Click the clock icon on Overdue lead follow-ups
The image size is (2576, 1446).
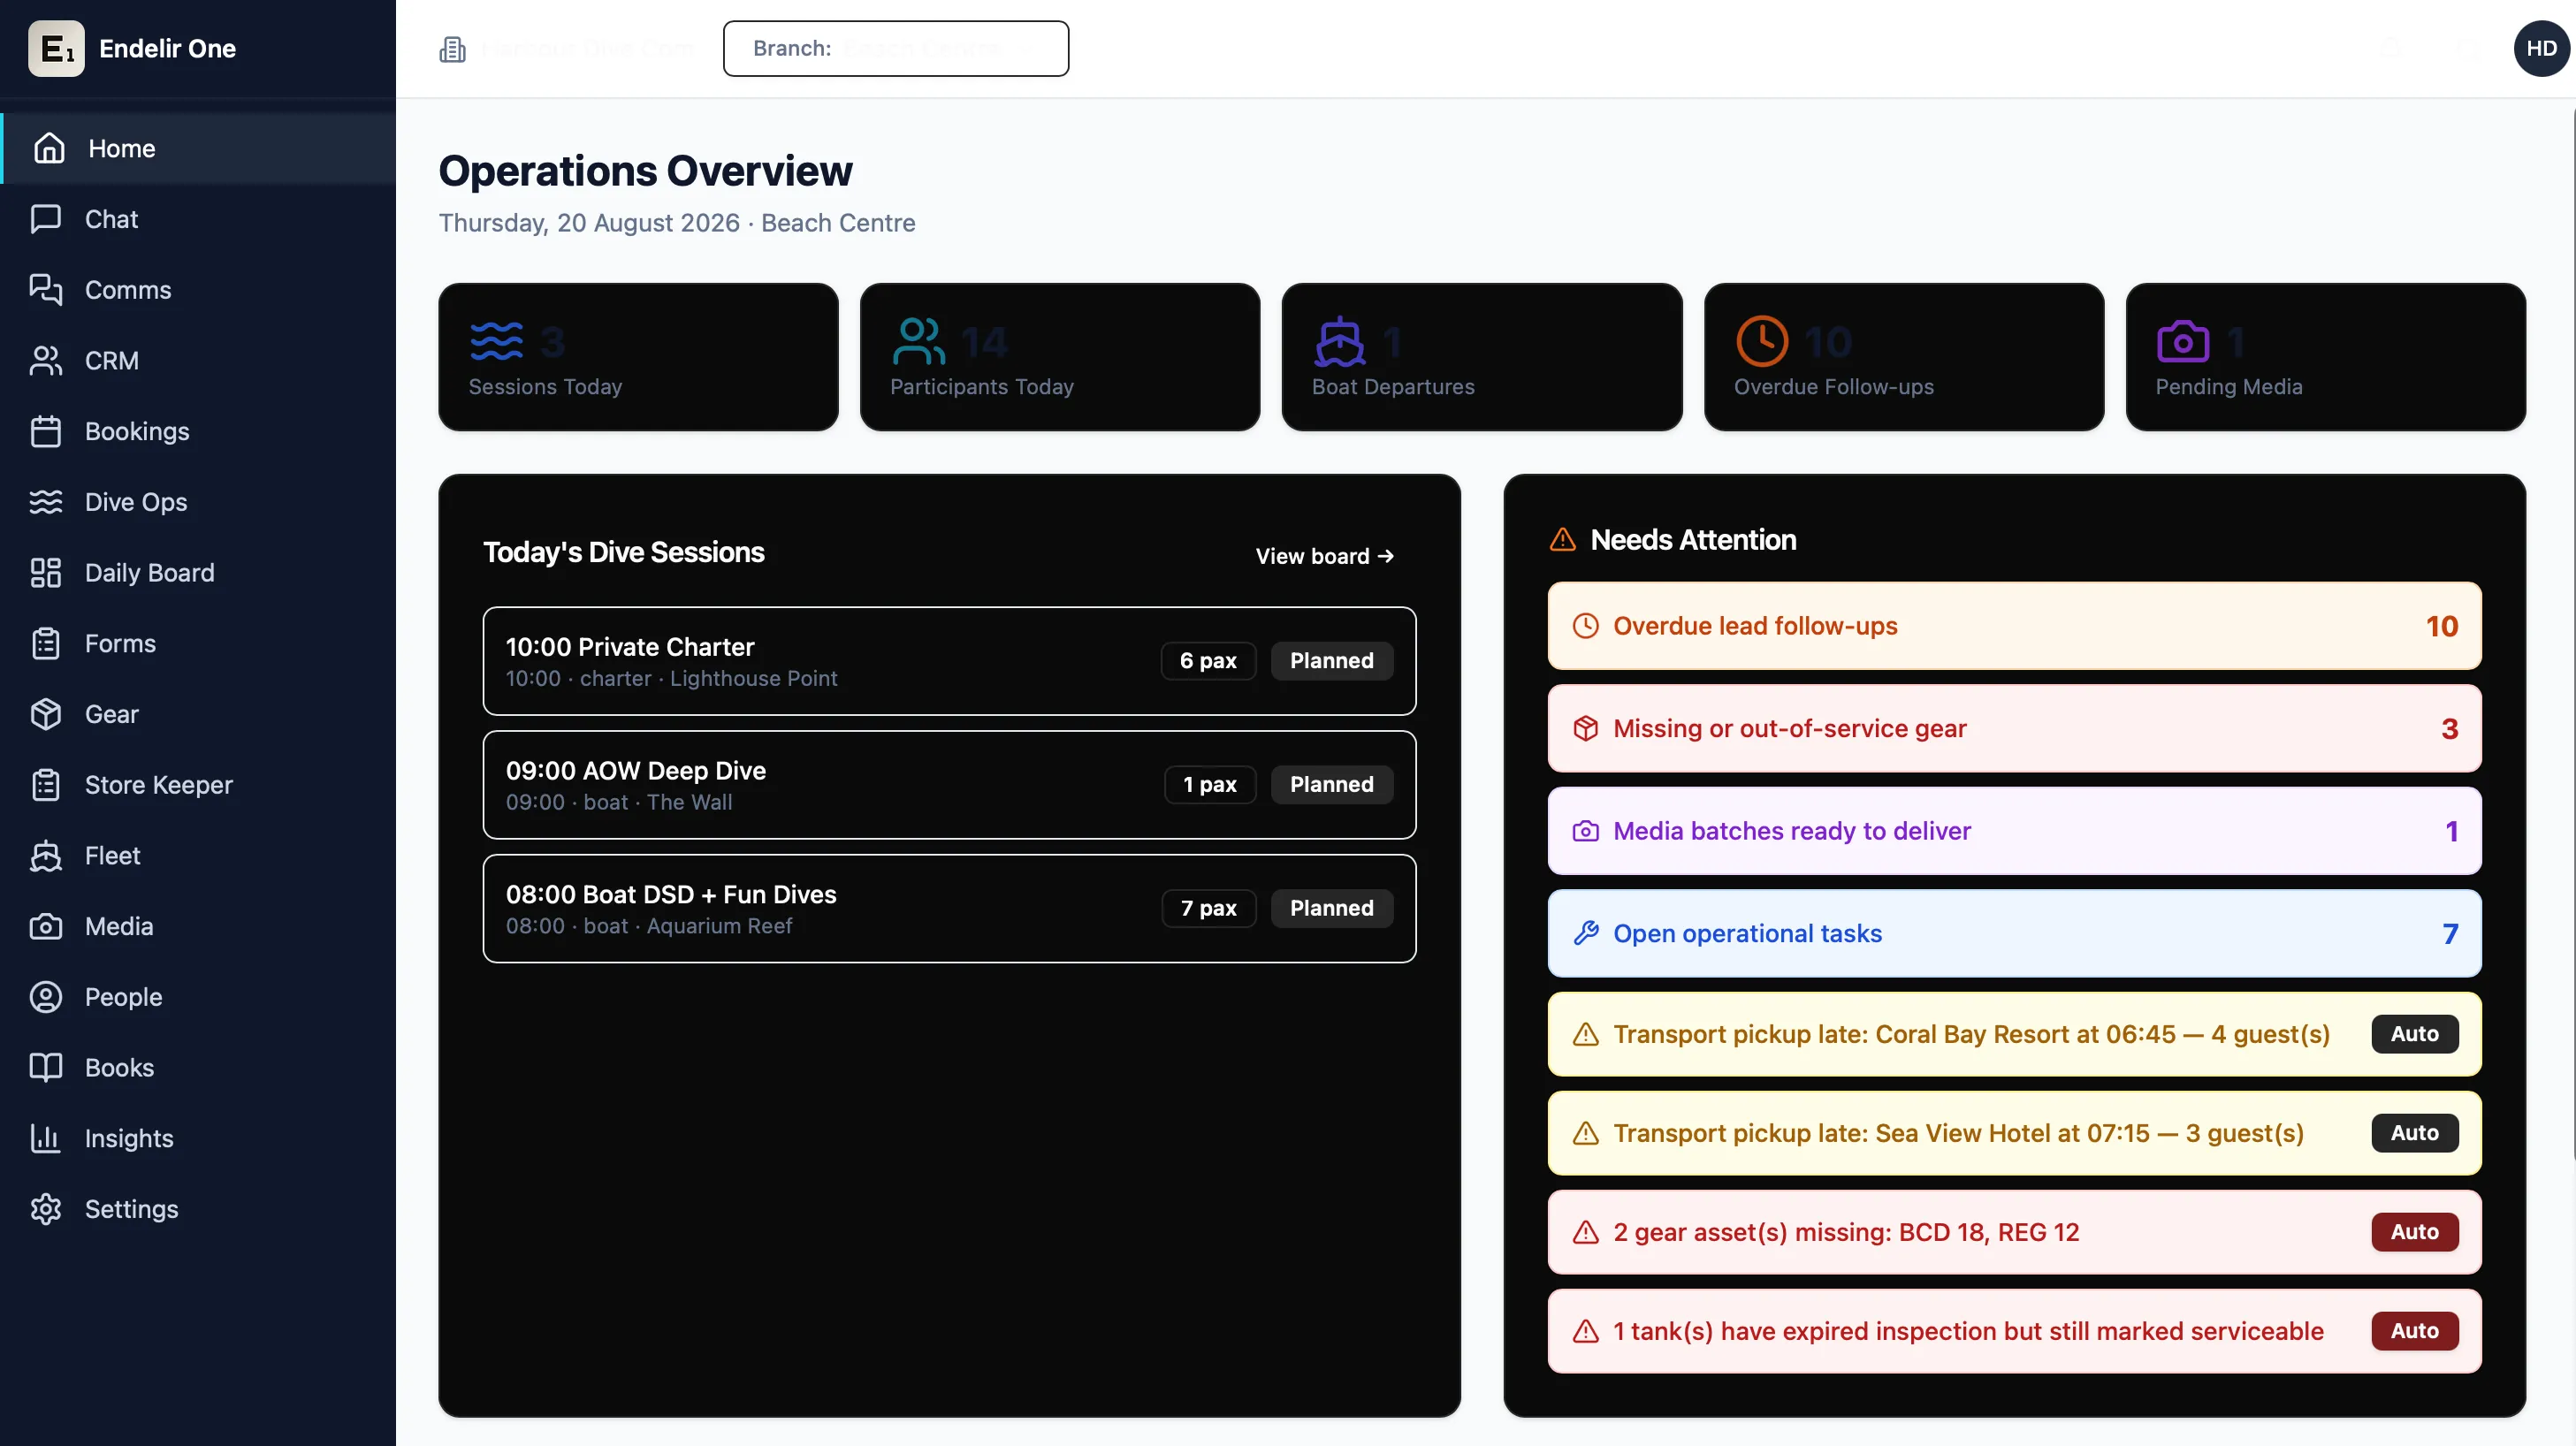1585,626
